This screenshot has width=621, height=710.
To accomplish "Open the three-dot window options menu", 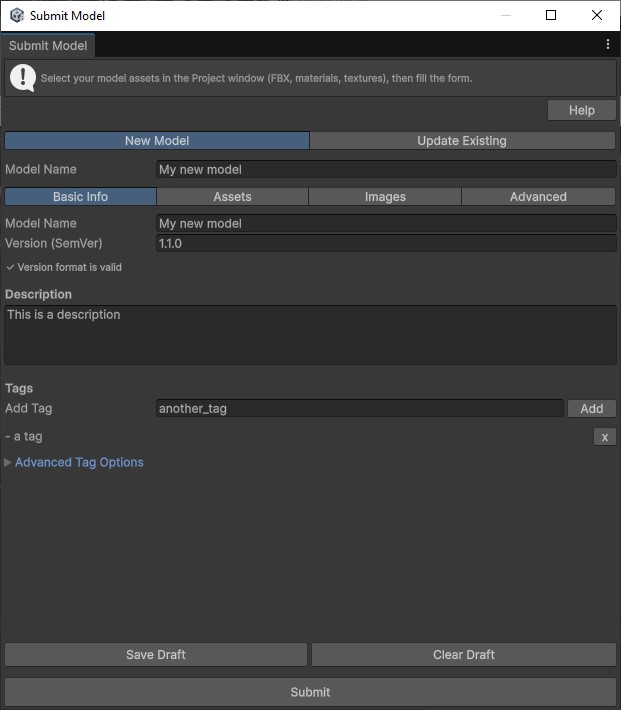I will click(607, 44).
